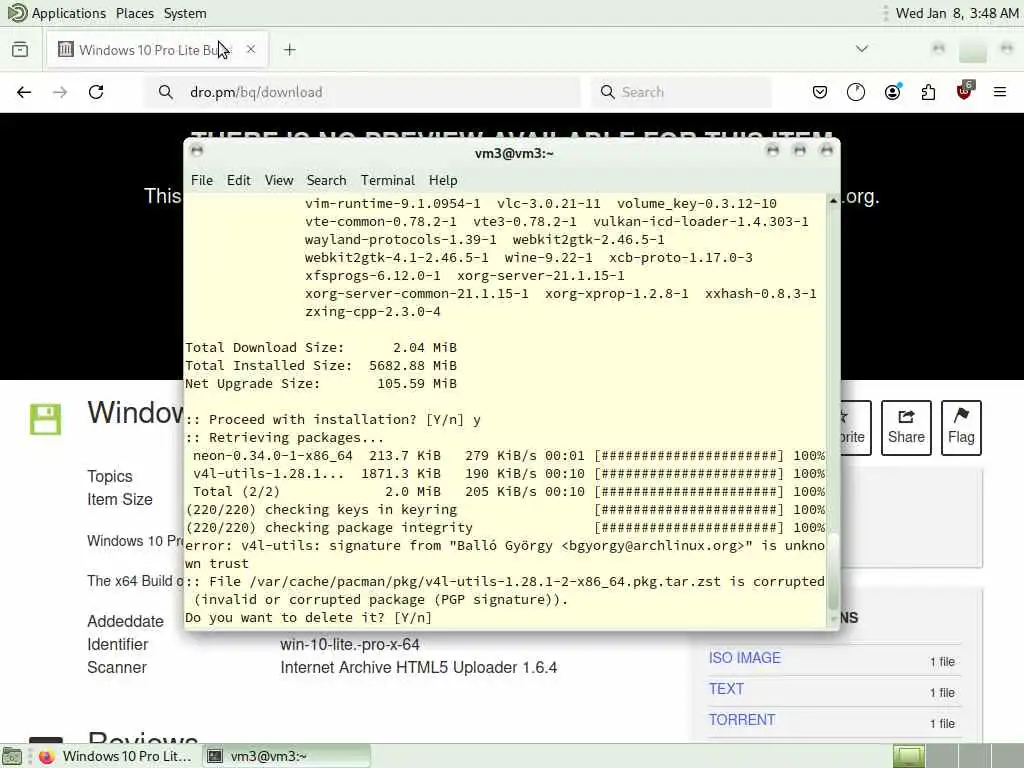Open the terminal File menu
Screen dimensions: 1024x768
tap(202, 180)
